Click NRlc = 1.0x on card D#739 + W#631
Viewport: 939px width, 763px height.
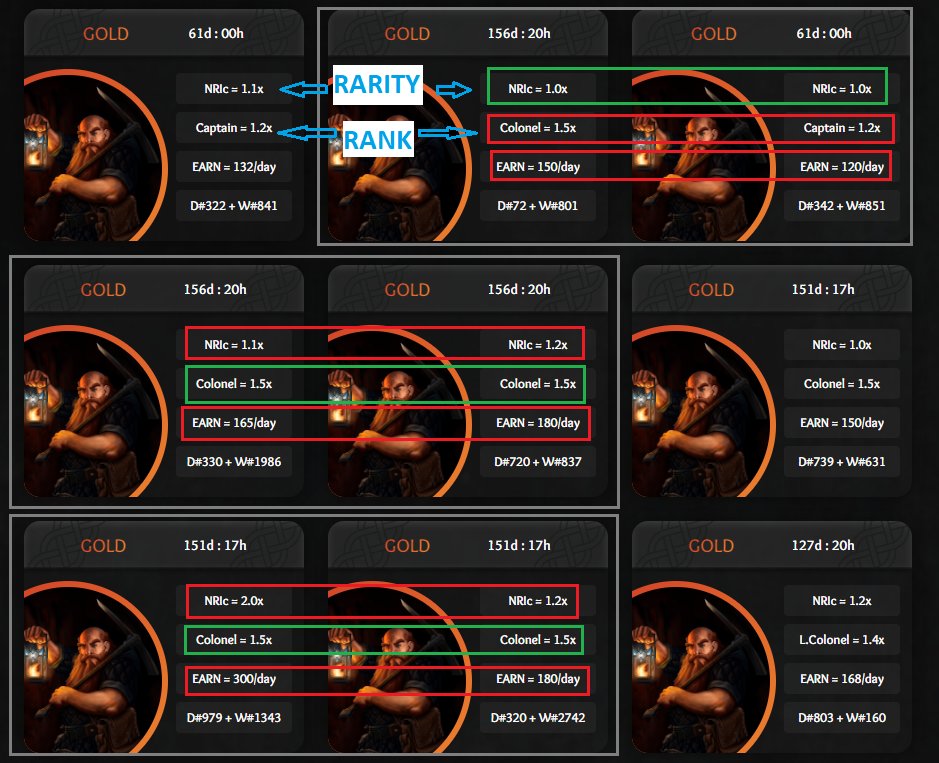click(x=841, y=345)
